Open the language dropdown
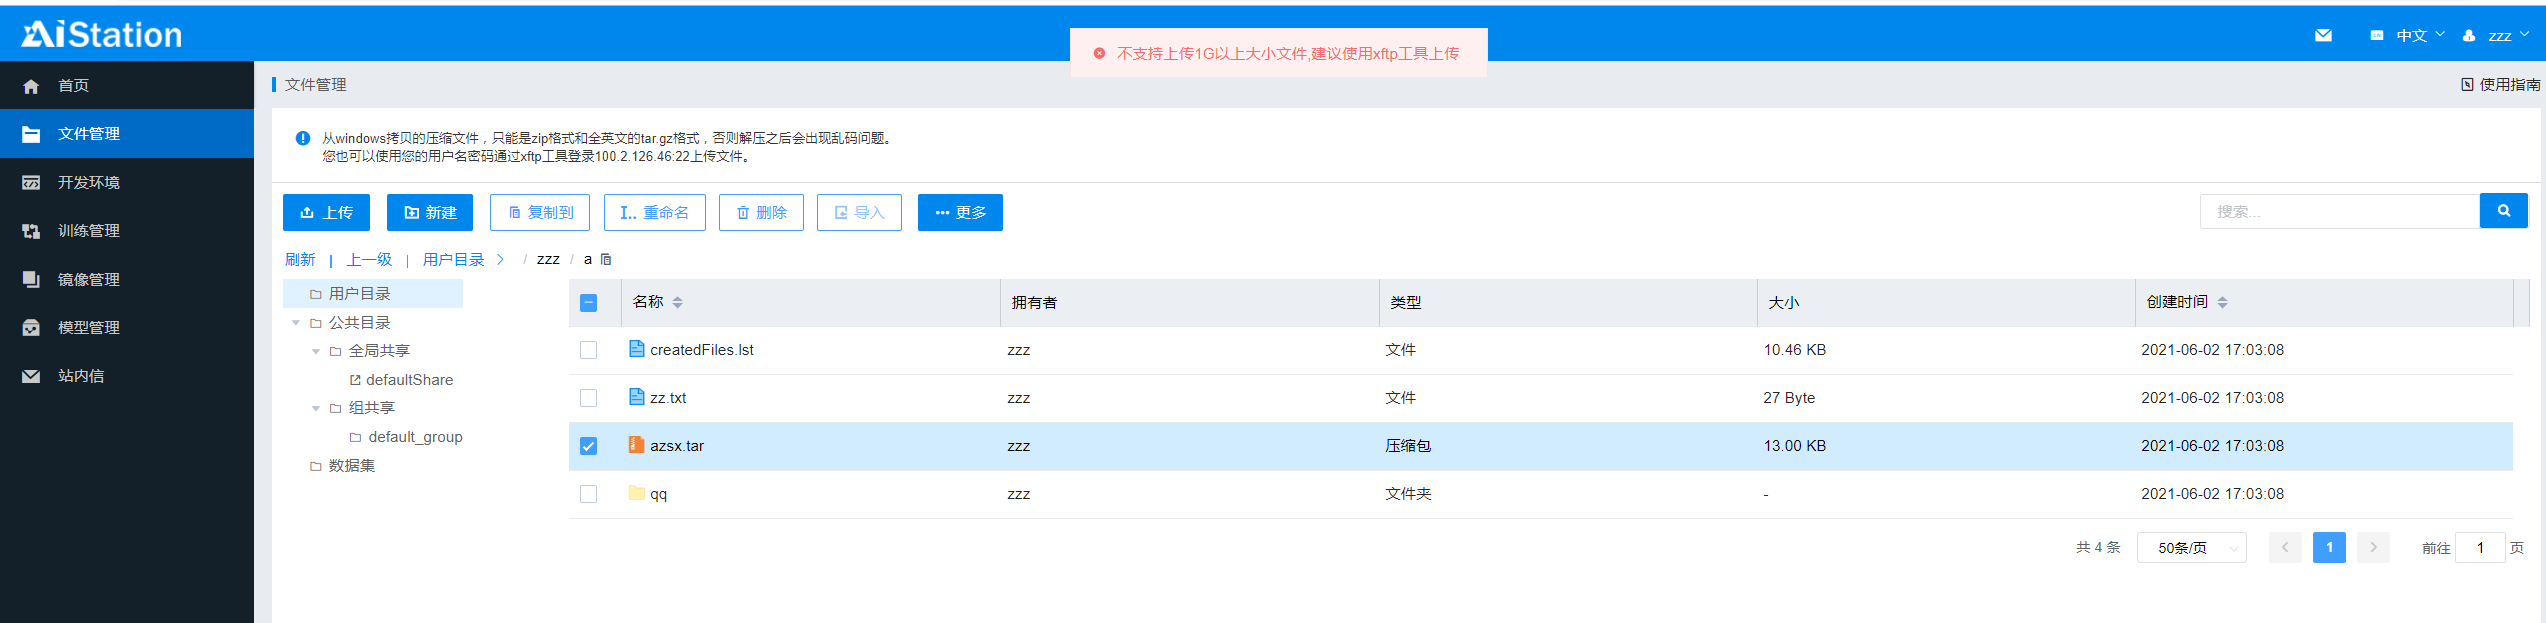 [x=2410, y=35]
